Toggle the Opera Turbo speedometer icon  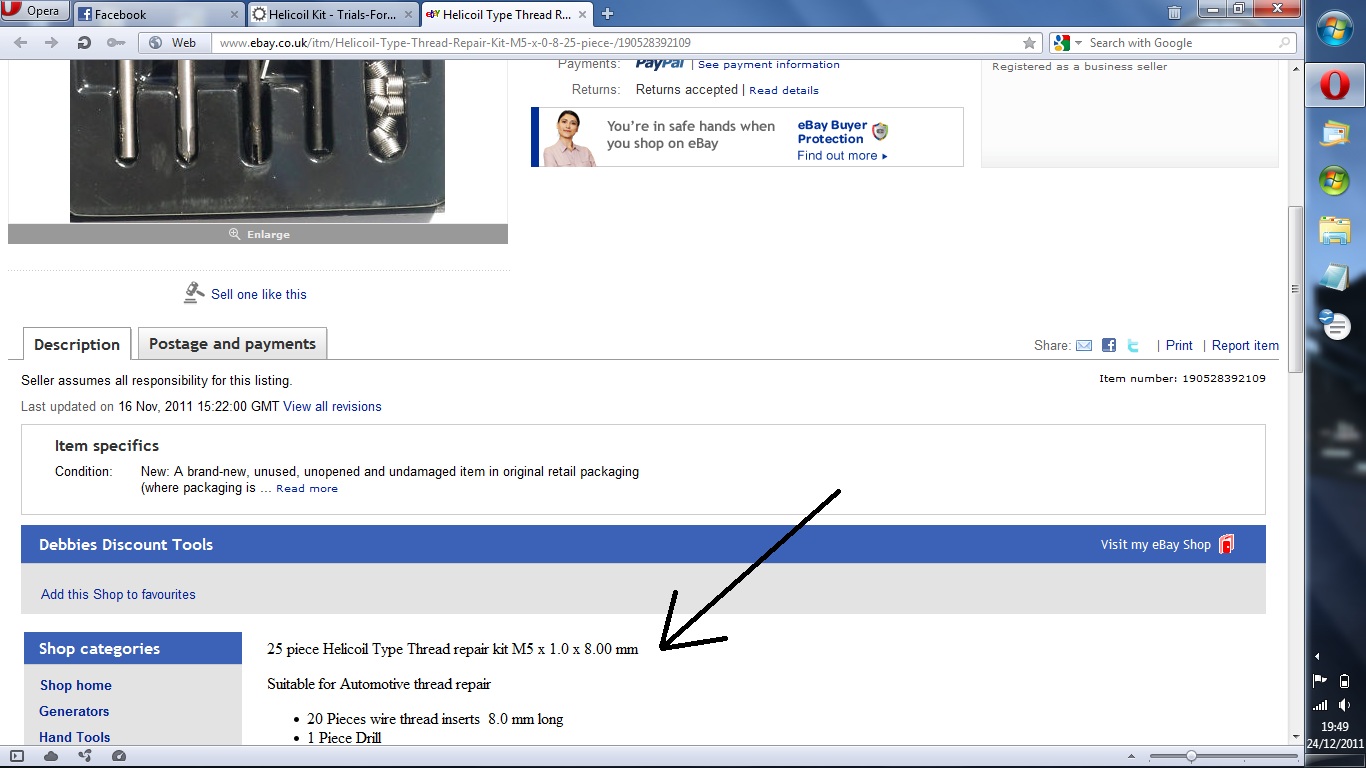coord(119,756)
